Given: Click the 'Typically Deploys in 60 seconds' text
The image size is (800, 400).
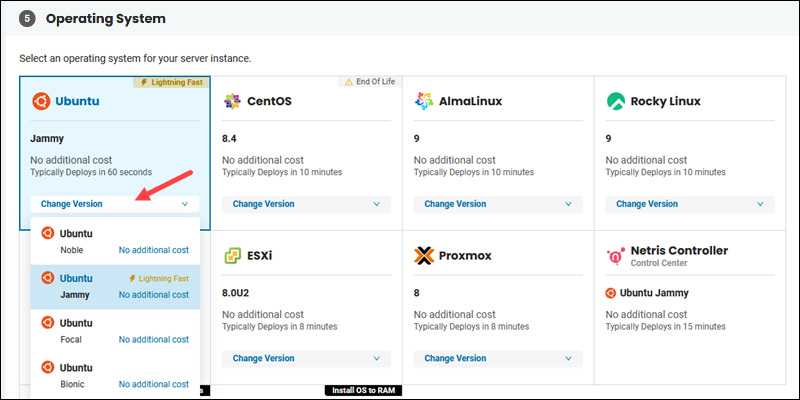Looking at the screenshot, I should [x=91, y=172].
